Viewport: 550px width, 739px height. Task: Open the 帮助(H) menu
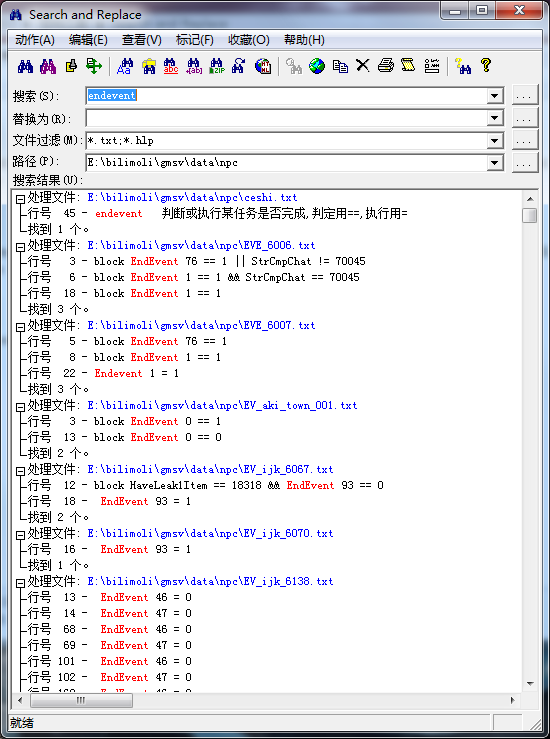coord(304,40)
